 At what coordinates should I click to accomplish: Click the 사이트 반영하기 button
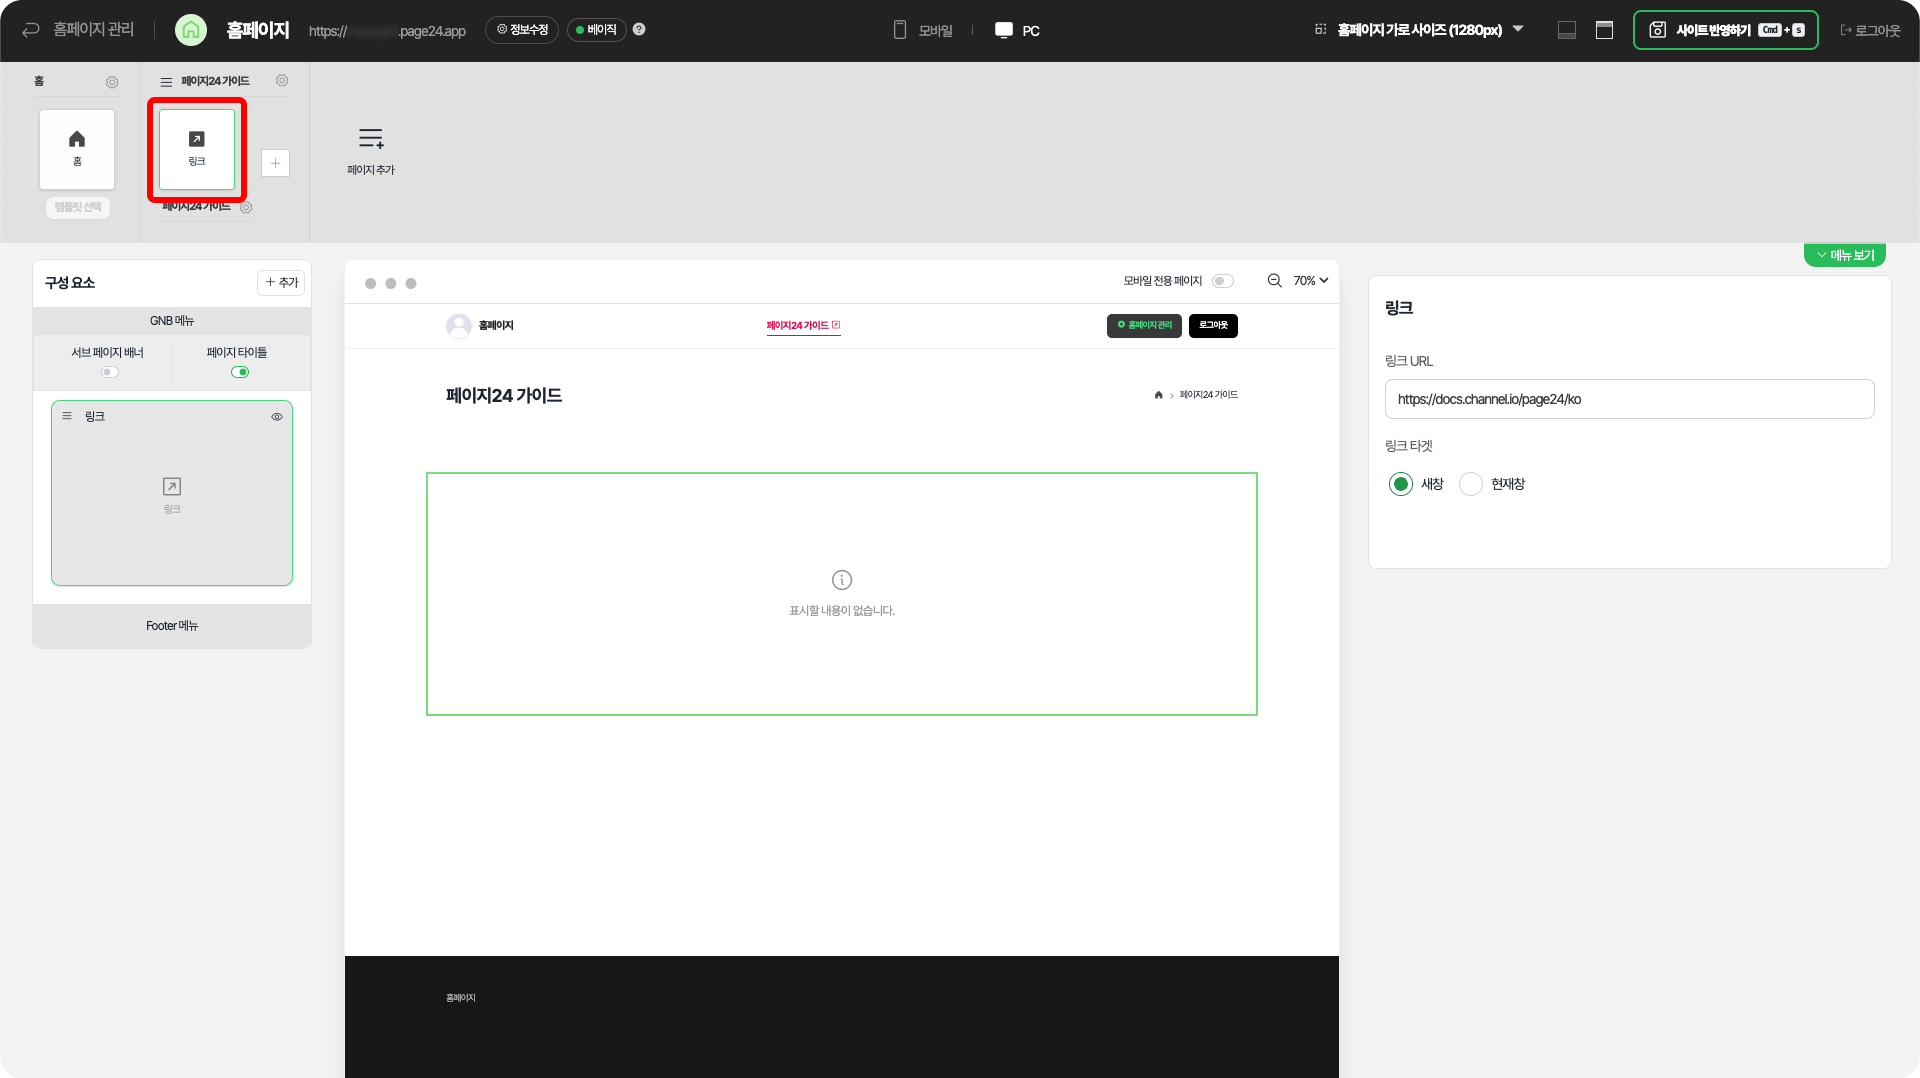click(x=1726, y=30)
